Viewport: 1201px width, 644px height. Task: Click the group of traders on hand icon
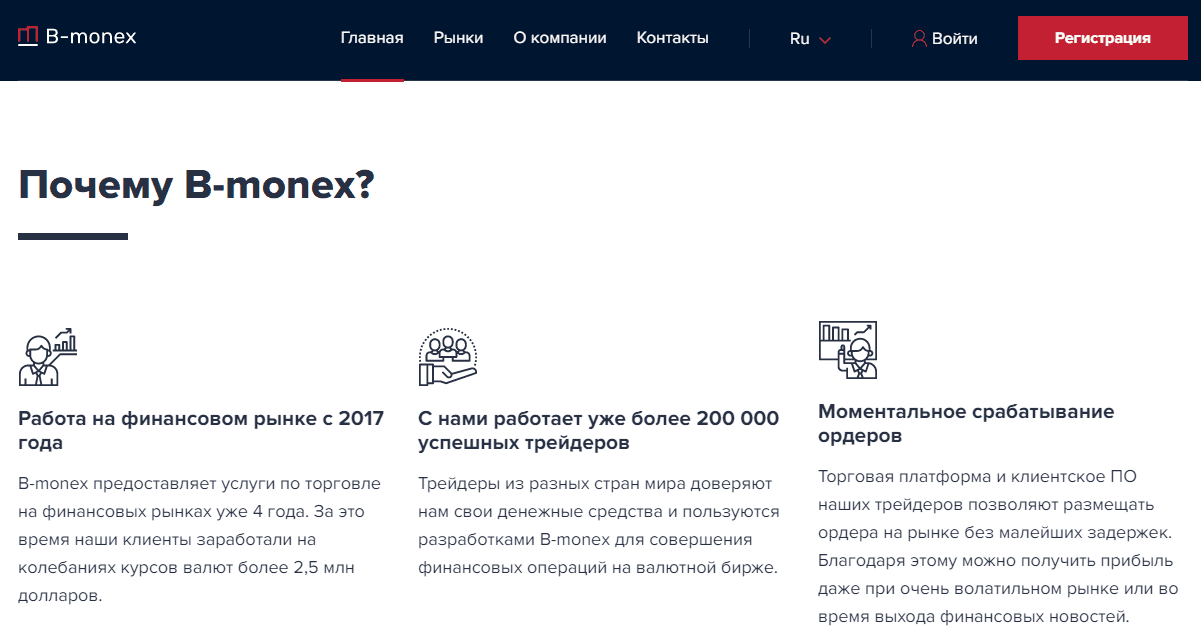tap(447, 357)
